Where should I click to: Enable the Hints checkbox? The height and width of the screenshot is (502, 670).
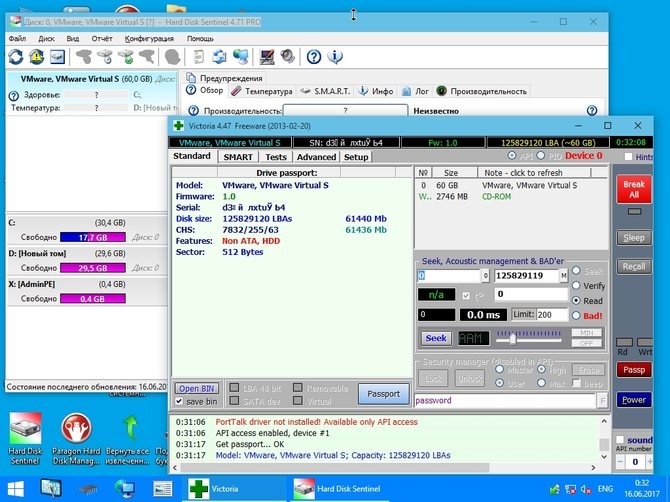(x=628, y=157)
